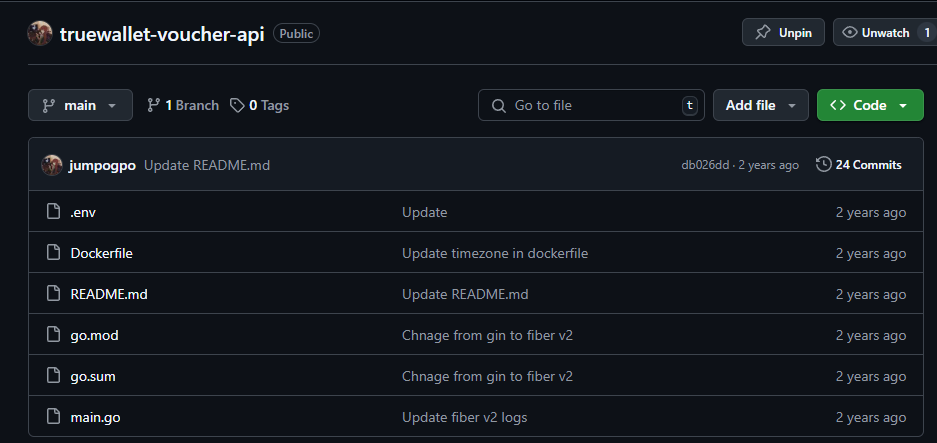Click the tag icon next to 0 Tags

[x=237, y=106]
